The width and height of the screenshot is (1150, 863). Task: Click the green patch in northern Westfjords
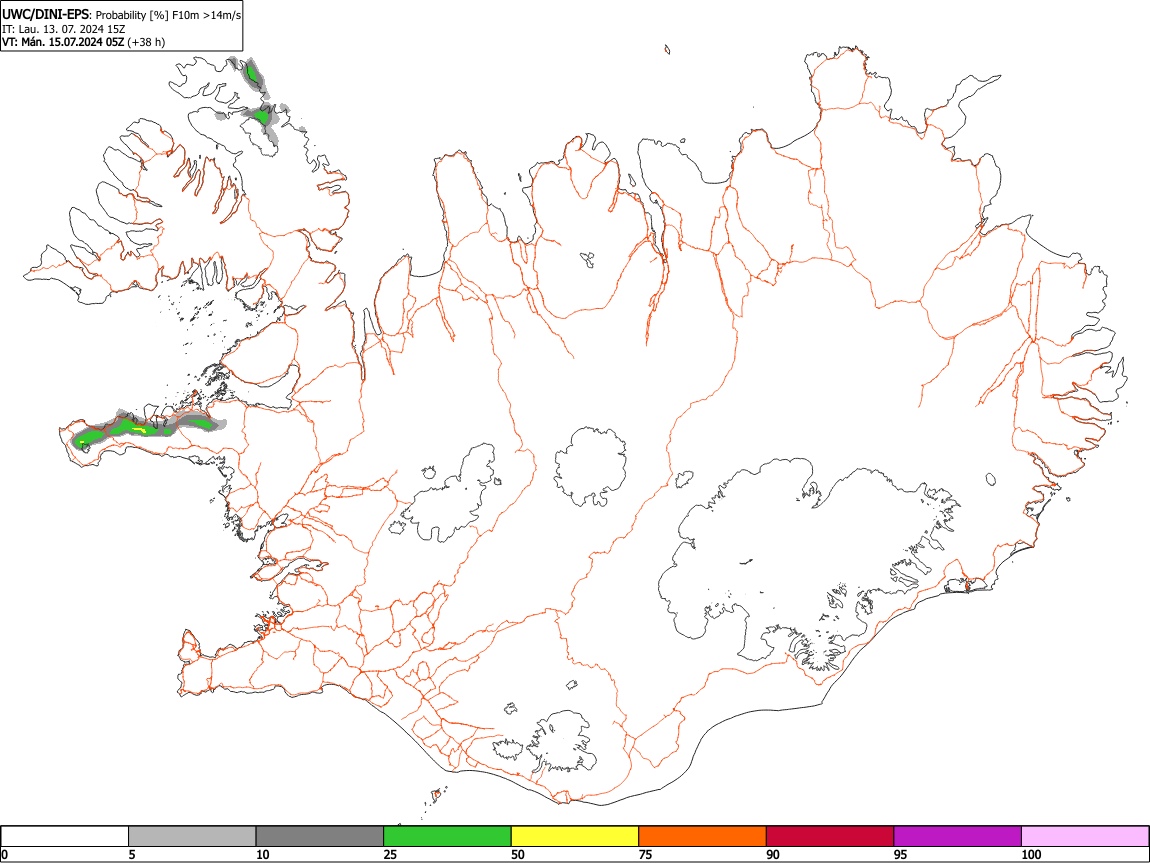point(260,117)
